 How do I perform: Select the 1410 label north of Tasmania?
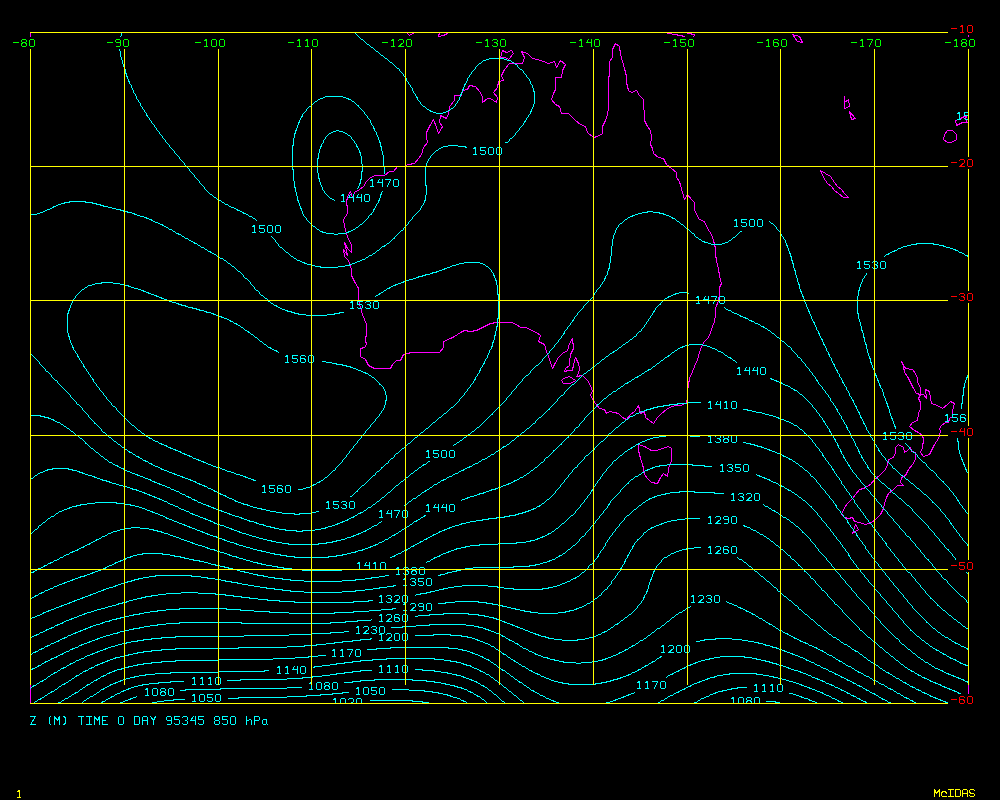(722, 405)
